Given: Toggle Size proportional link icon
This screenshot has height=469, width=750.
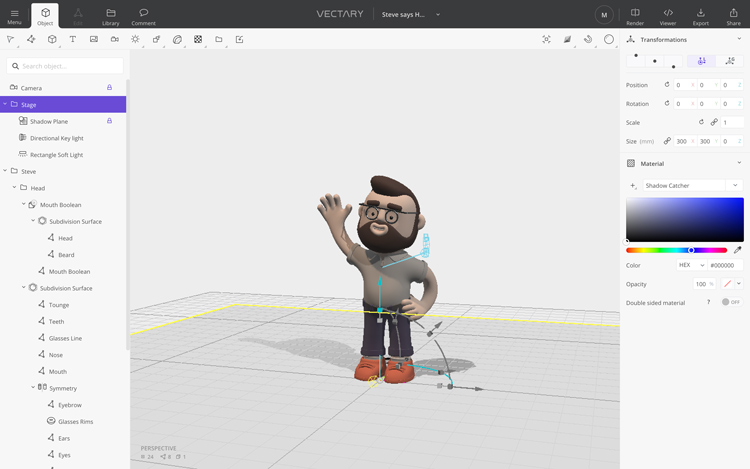Looking at the screenshot, I should tap(667, 141).
